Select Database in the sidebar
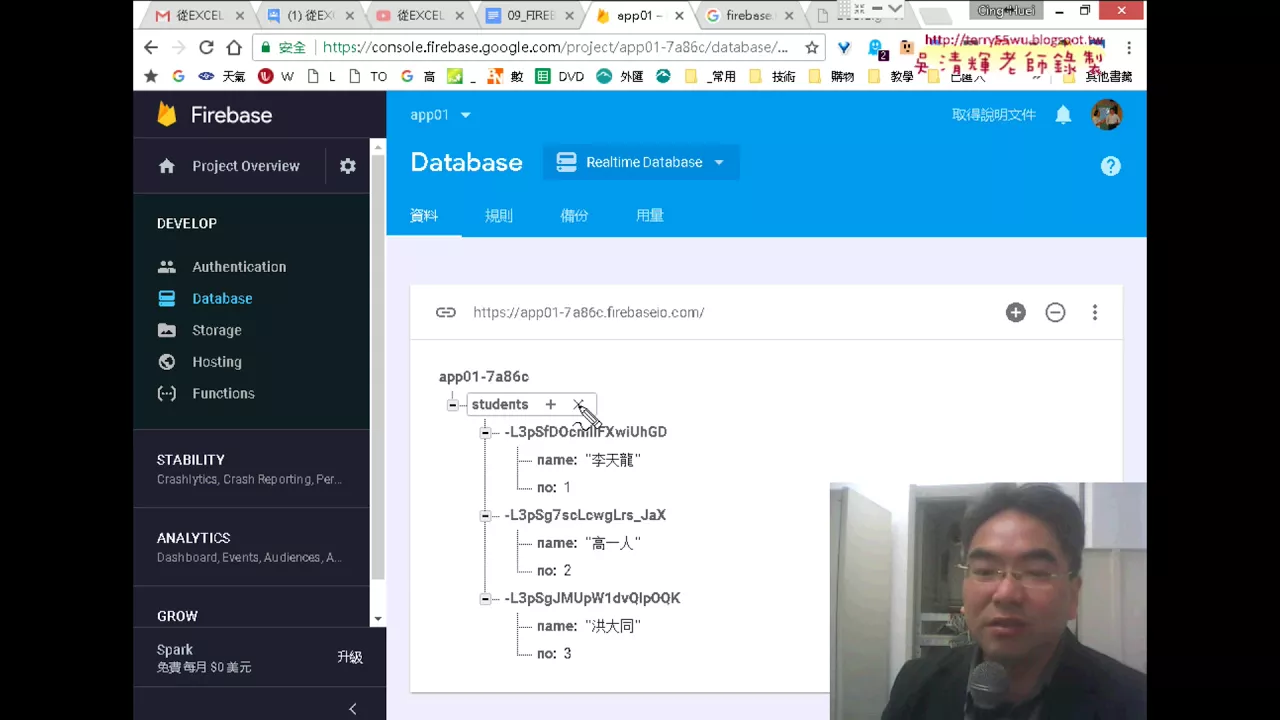Viewport: 1280px width, 720px height. (x=222, y=298)
